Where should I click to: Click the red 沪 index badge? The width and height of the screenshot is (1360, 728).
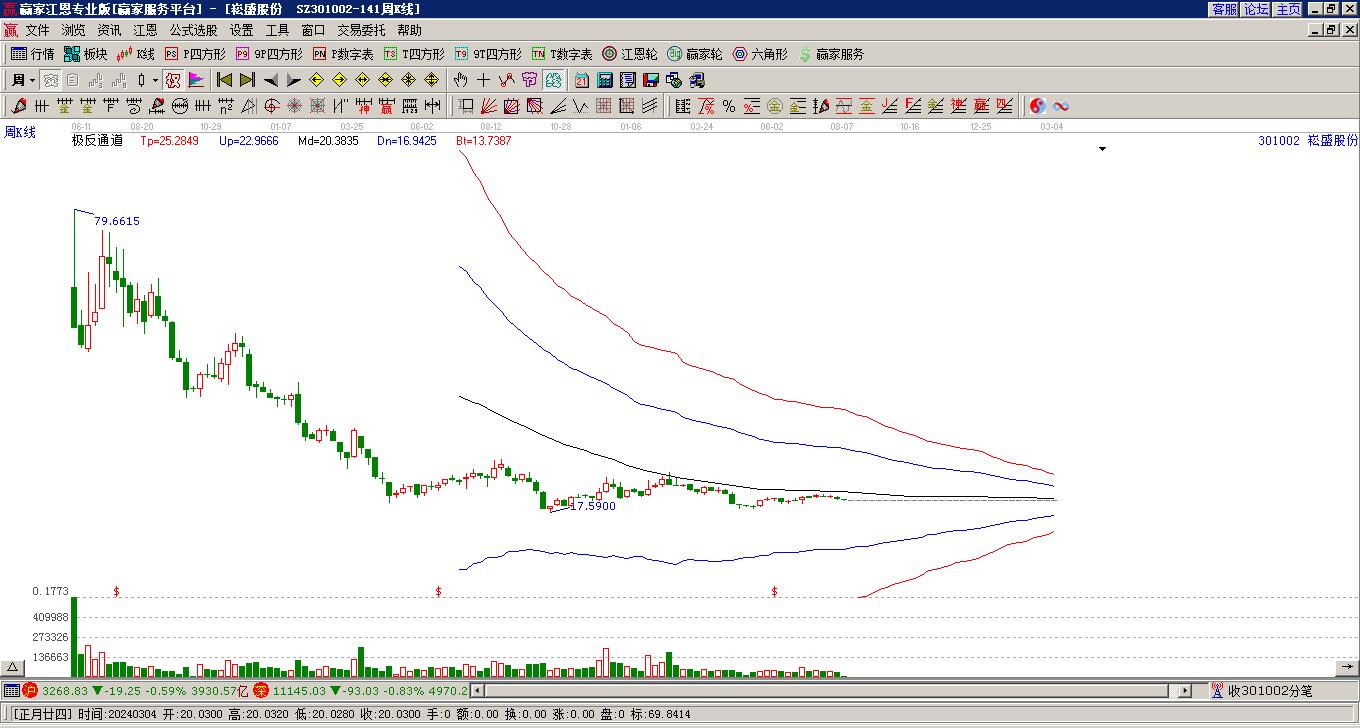pos(29,690)
